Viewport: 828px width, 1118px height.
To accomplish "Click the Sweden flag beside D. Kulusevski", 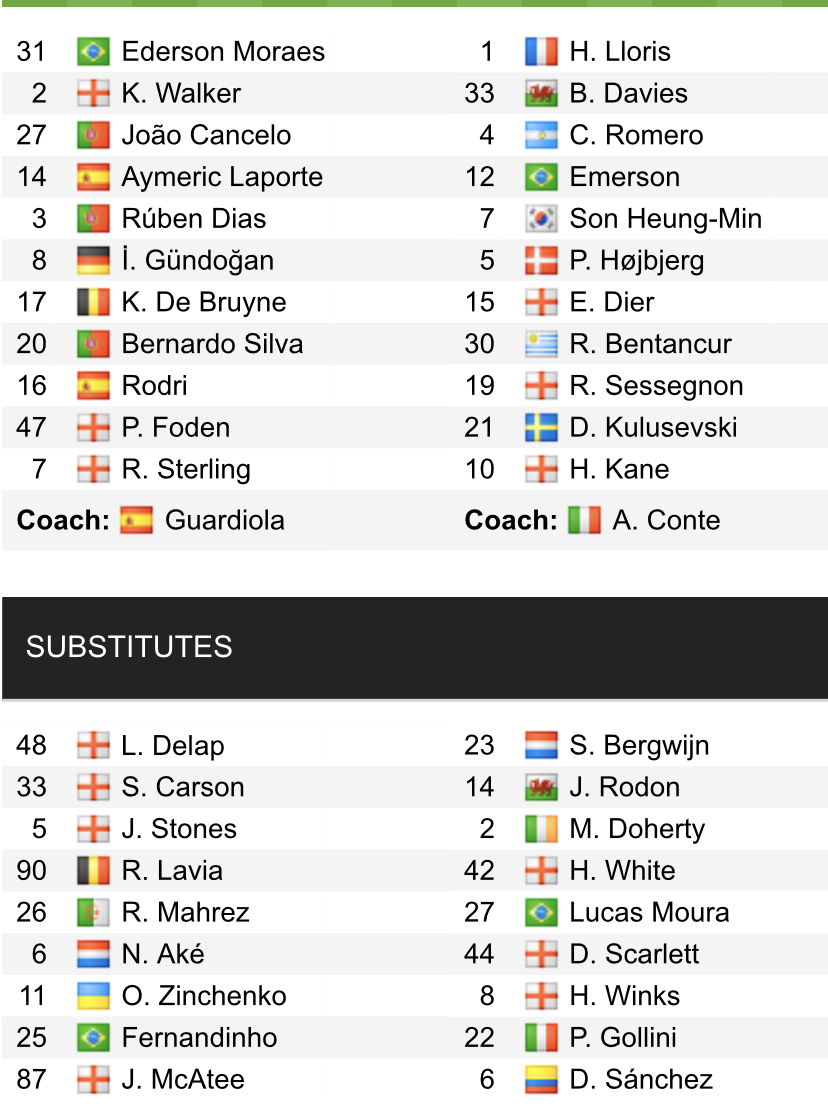I will pos(541,428).
